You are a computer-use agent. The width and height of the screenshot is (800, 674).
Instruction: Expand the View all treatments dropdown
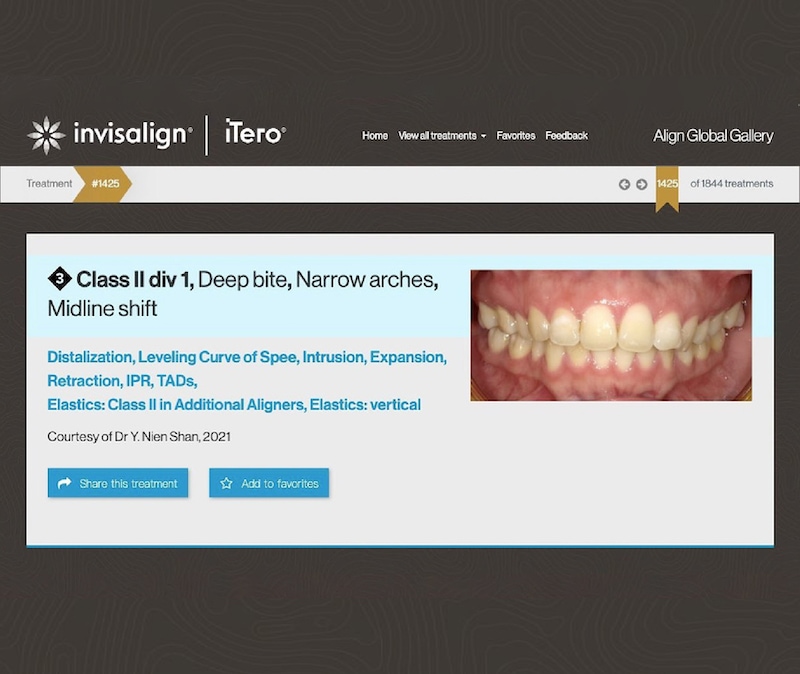tap(441, 136)
